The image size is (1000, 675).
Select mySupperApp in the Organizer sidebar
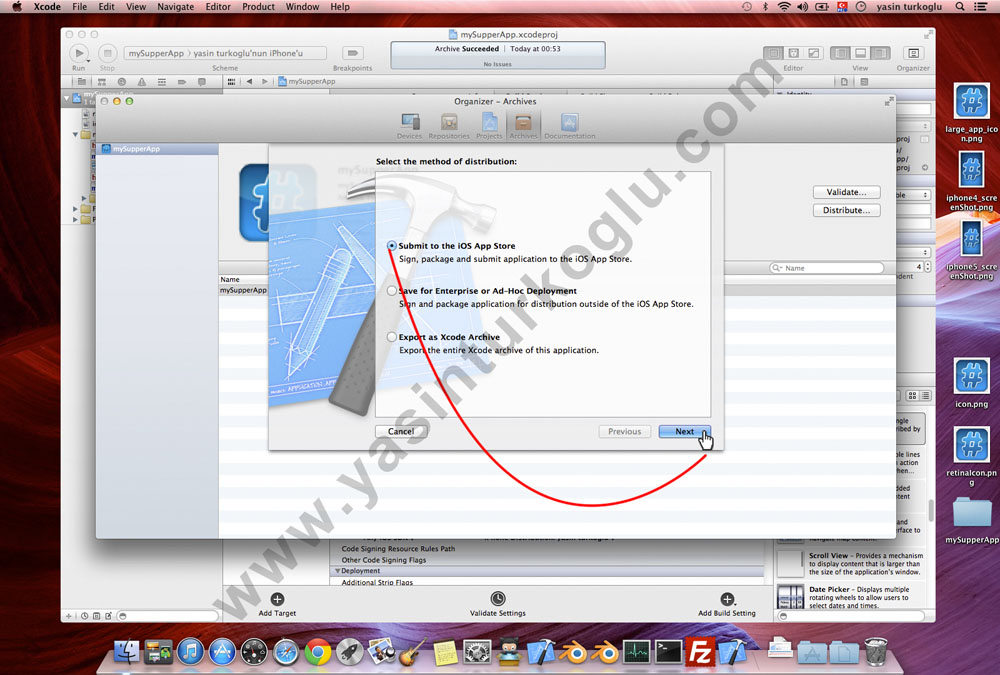pyautogui.click(x=156, y=149)
